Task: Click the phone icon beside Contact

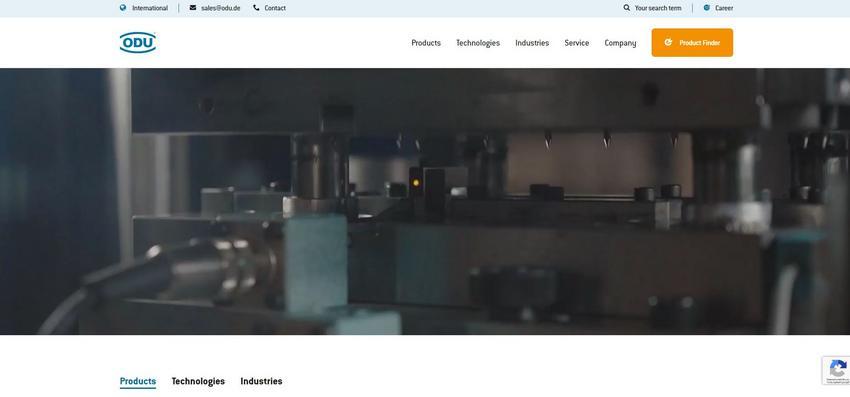Action: click(256, 8)
